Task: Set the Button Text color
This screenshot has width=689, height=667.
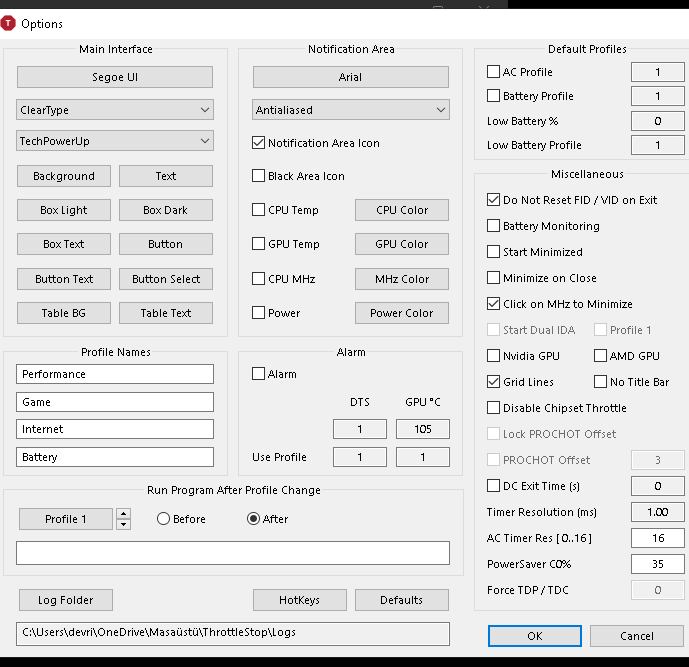Action: click(64, 279)
